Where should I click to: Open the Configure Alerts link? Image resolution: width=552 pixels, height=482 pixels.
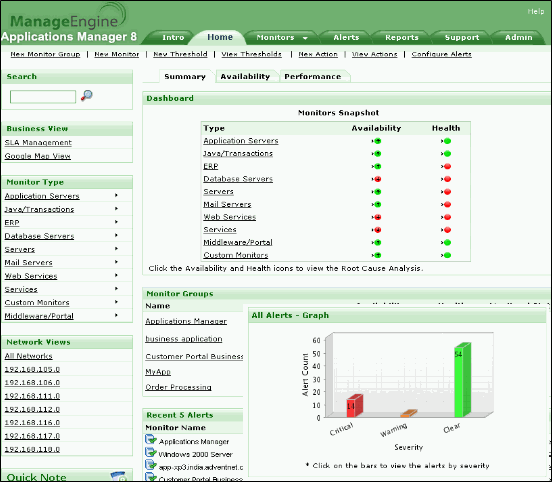[x=441, y=54]
